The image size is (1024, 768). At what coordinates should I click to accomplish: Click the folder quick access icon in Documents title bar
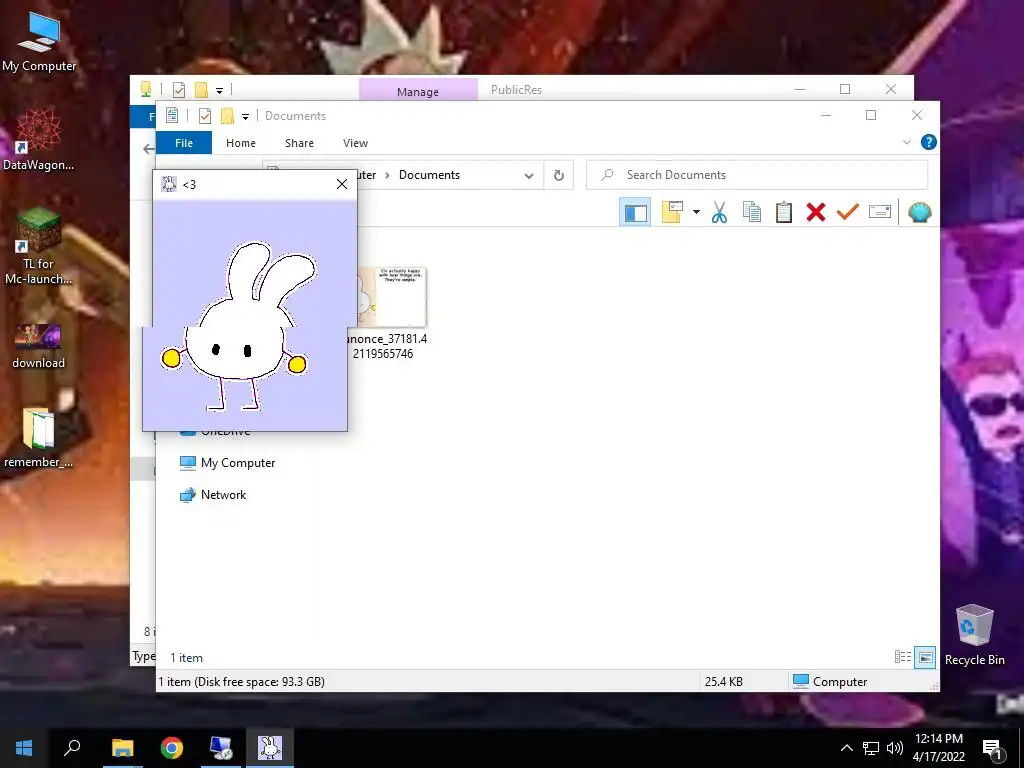[x=227, y=116]
